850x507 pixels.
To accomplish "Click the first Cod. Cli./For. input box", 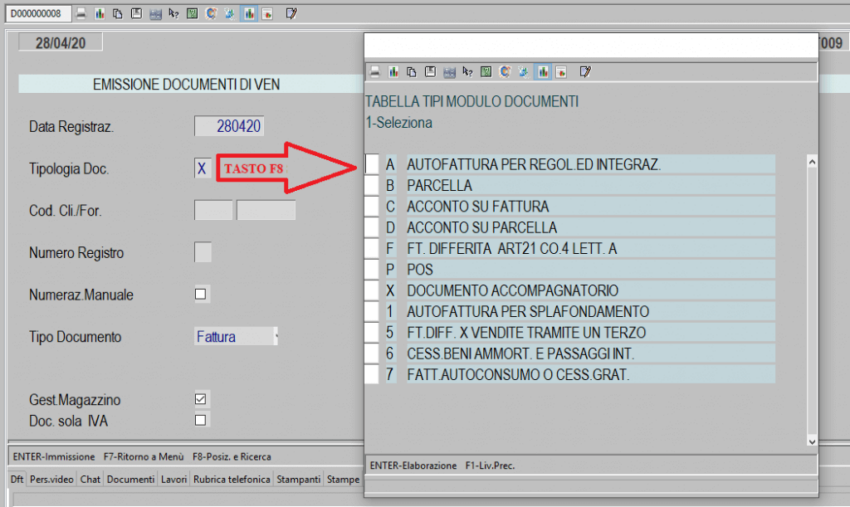I will [214, 210].
